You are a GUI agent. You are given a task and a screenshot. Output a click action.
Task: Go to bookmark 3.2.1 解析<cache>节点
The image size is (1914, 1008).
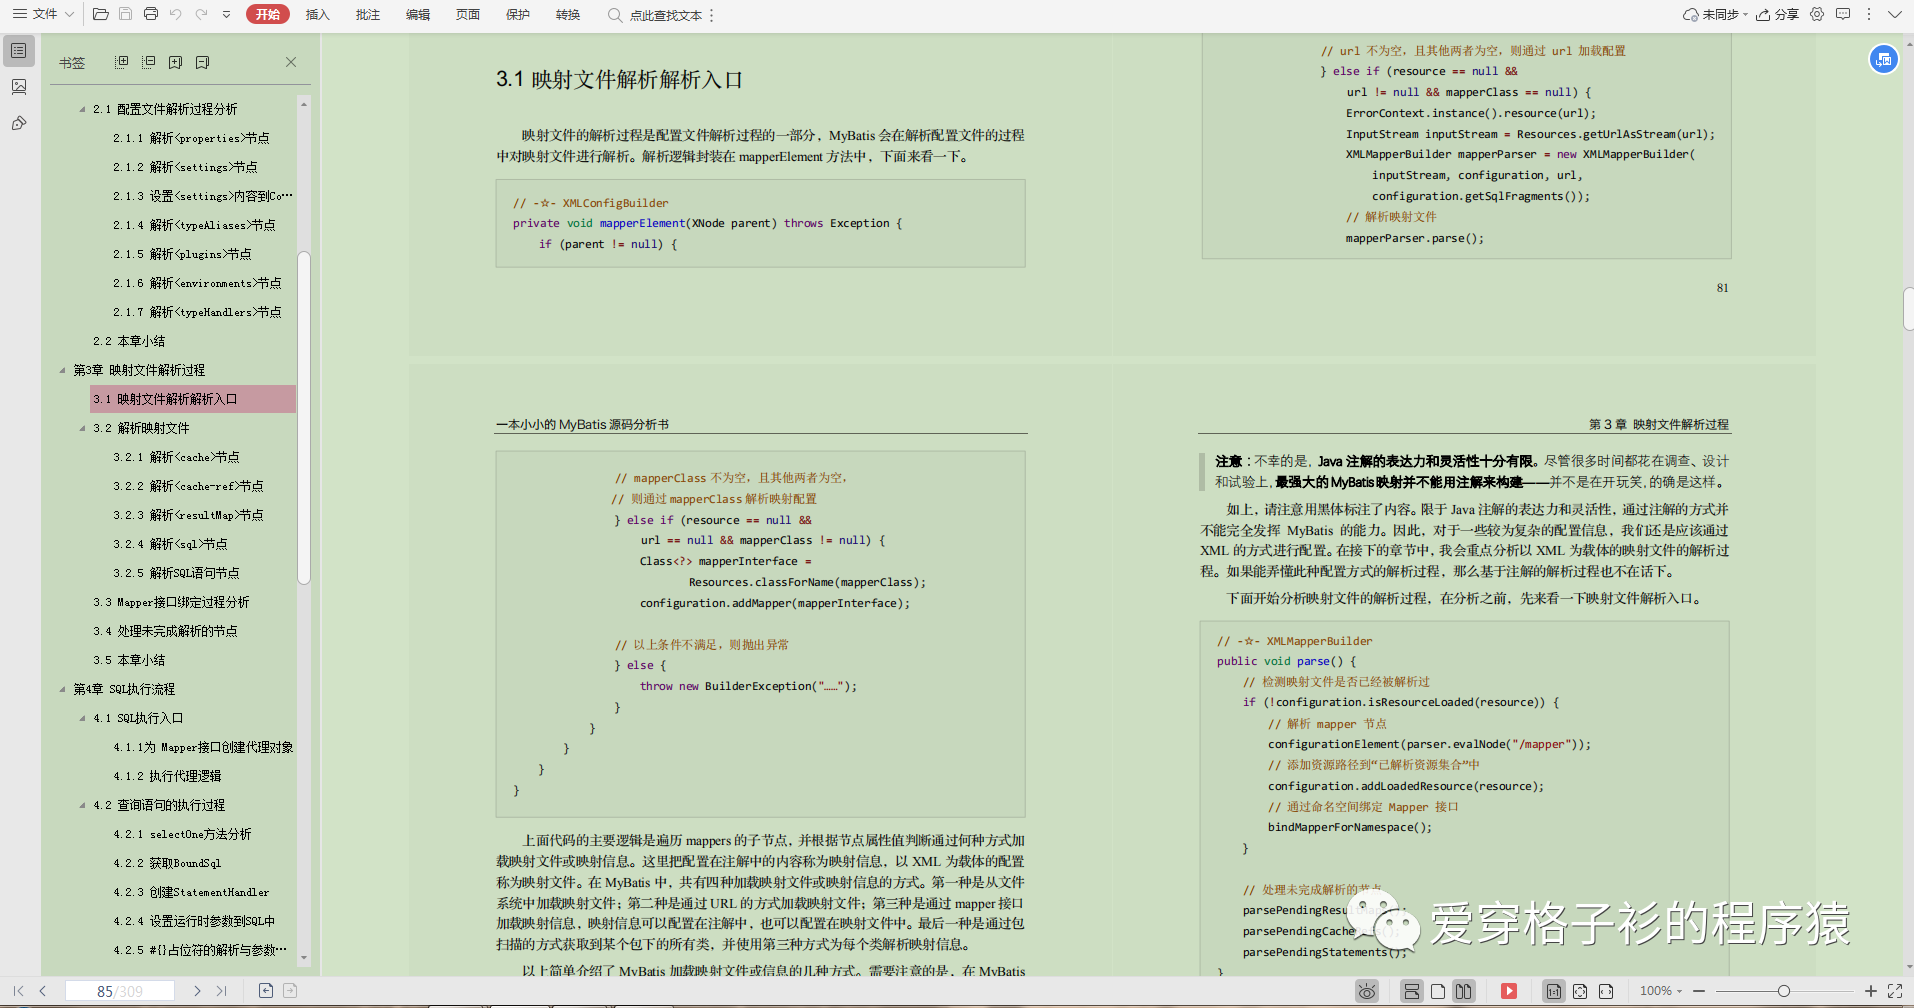click(176, 457)
